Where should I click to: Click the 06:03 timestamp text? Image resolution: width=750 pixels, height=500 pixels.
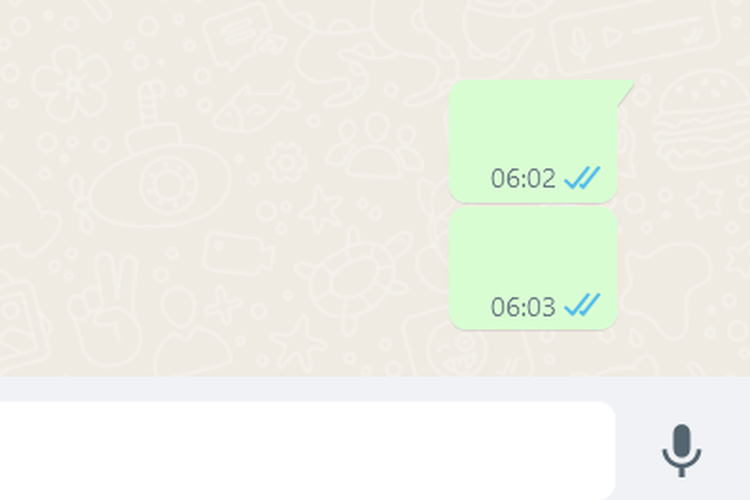pos(523,307)
